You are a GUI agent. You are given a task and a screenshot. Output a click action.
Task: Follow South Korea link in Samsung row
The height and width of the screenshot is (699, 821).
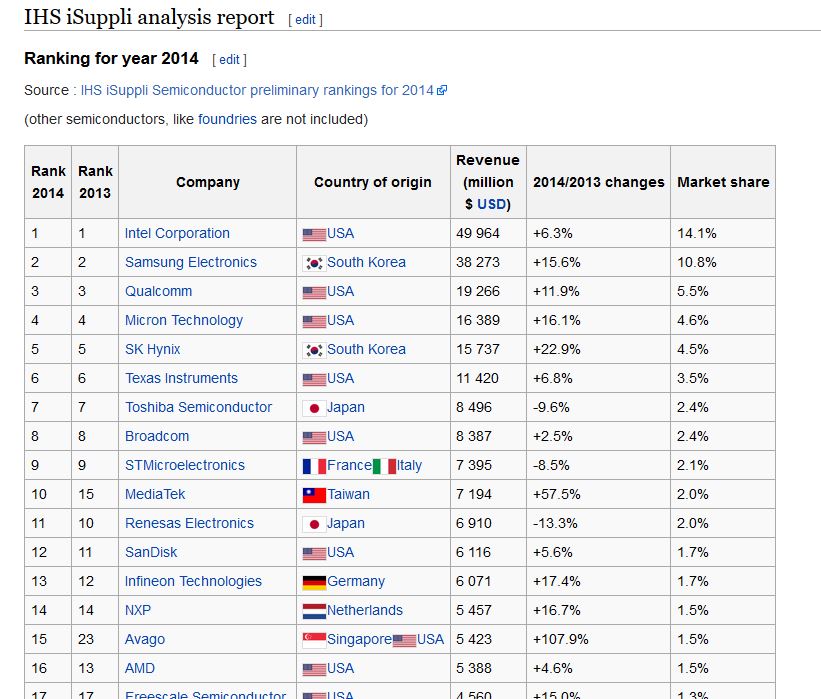tap(366, 262)
